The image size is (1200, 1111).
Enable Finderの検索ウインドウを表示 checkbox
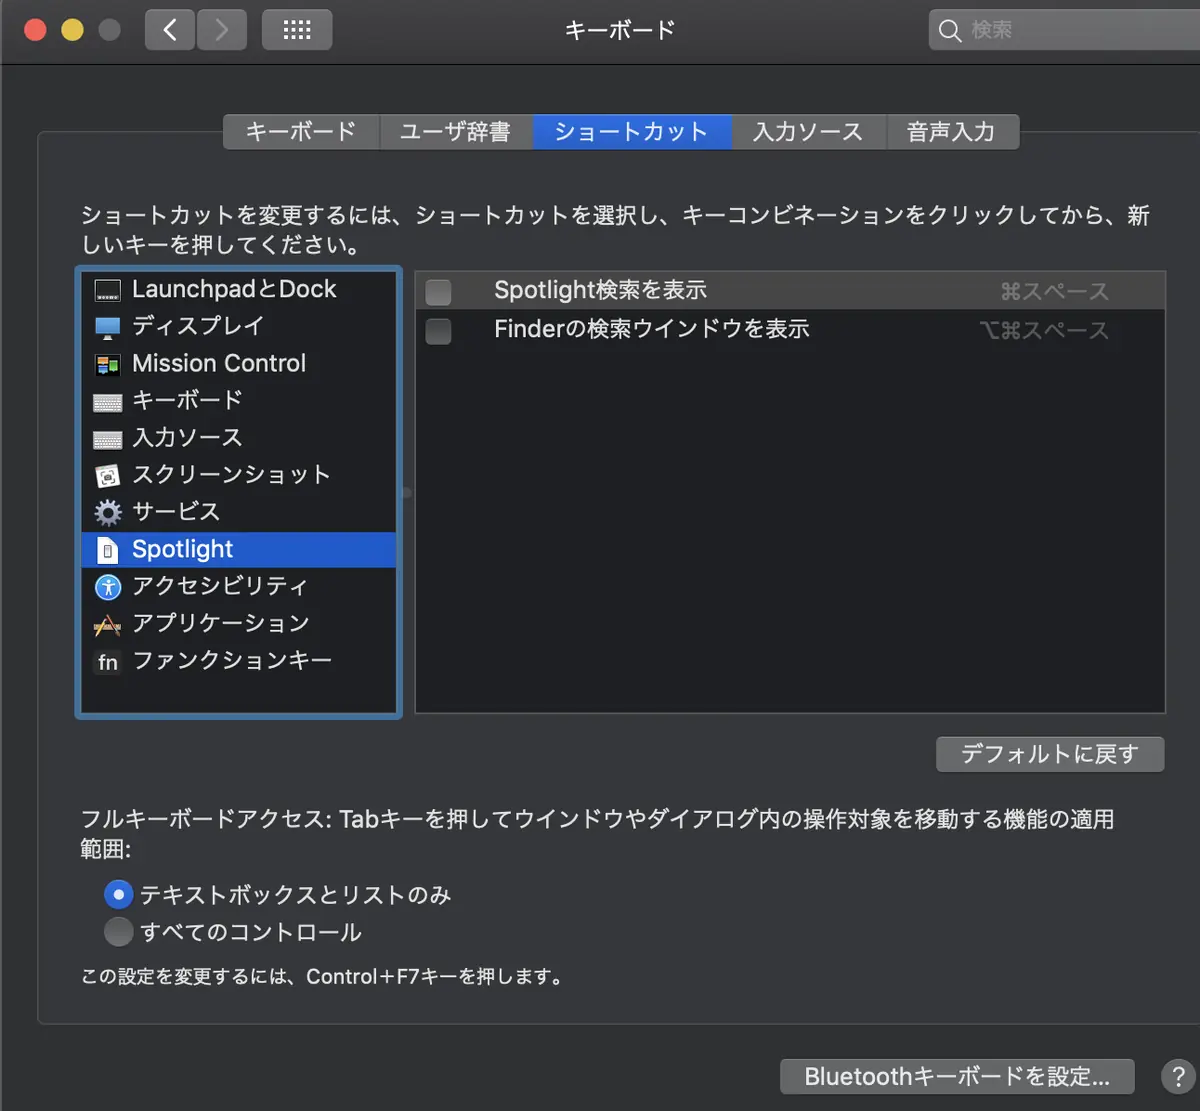(438, 330)
